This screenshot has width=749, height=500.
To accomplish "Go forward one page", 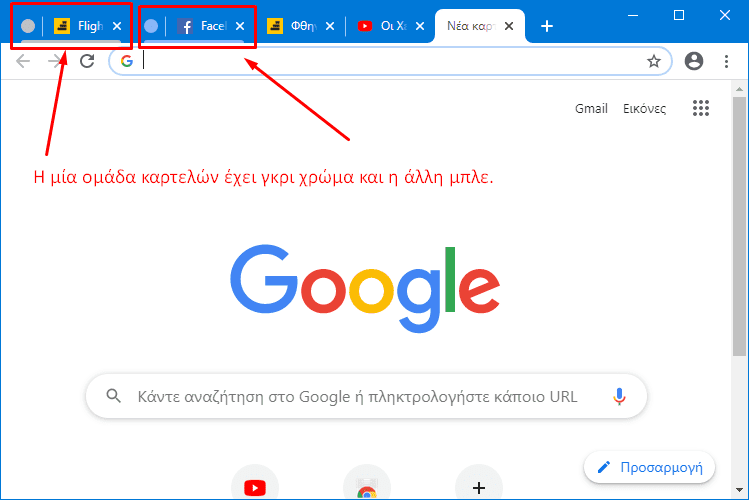I will [55, 61].
